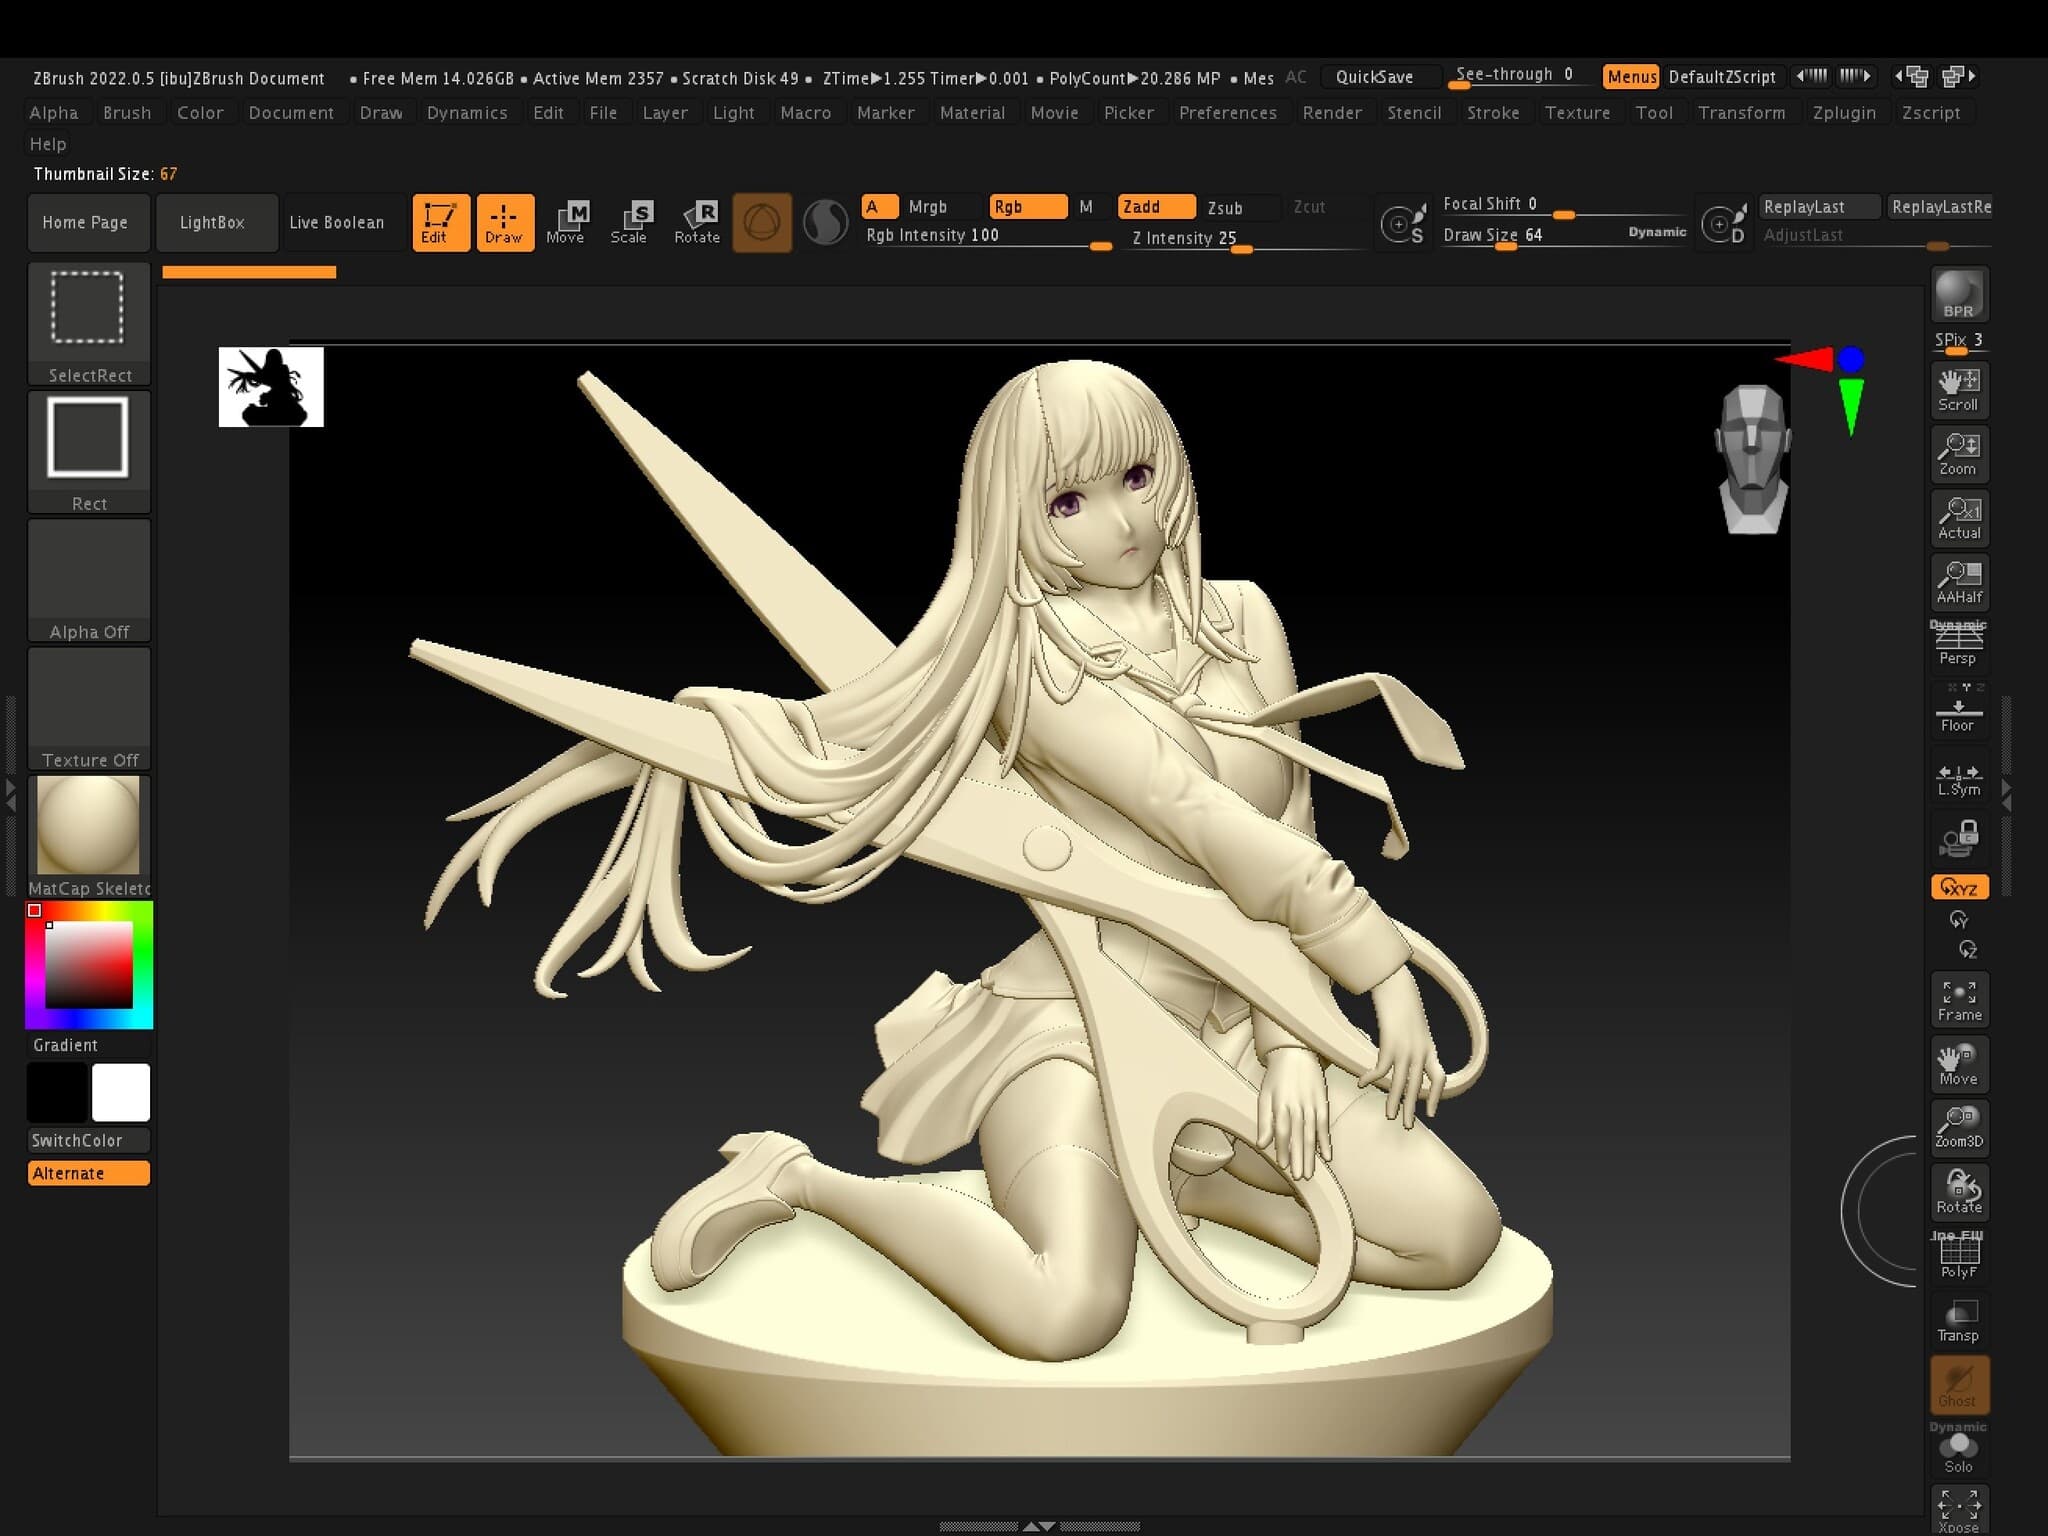This screenshot has height=1536, width=2048.
Task: Toggle the Rgb paint channel
Action: (1026, 207)
